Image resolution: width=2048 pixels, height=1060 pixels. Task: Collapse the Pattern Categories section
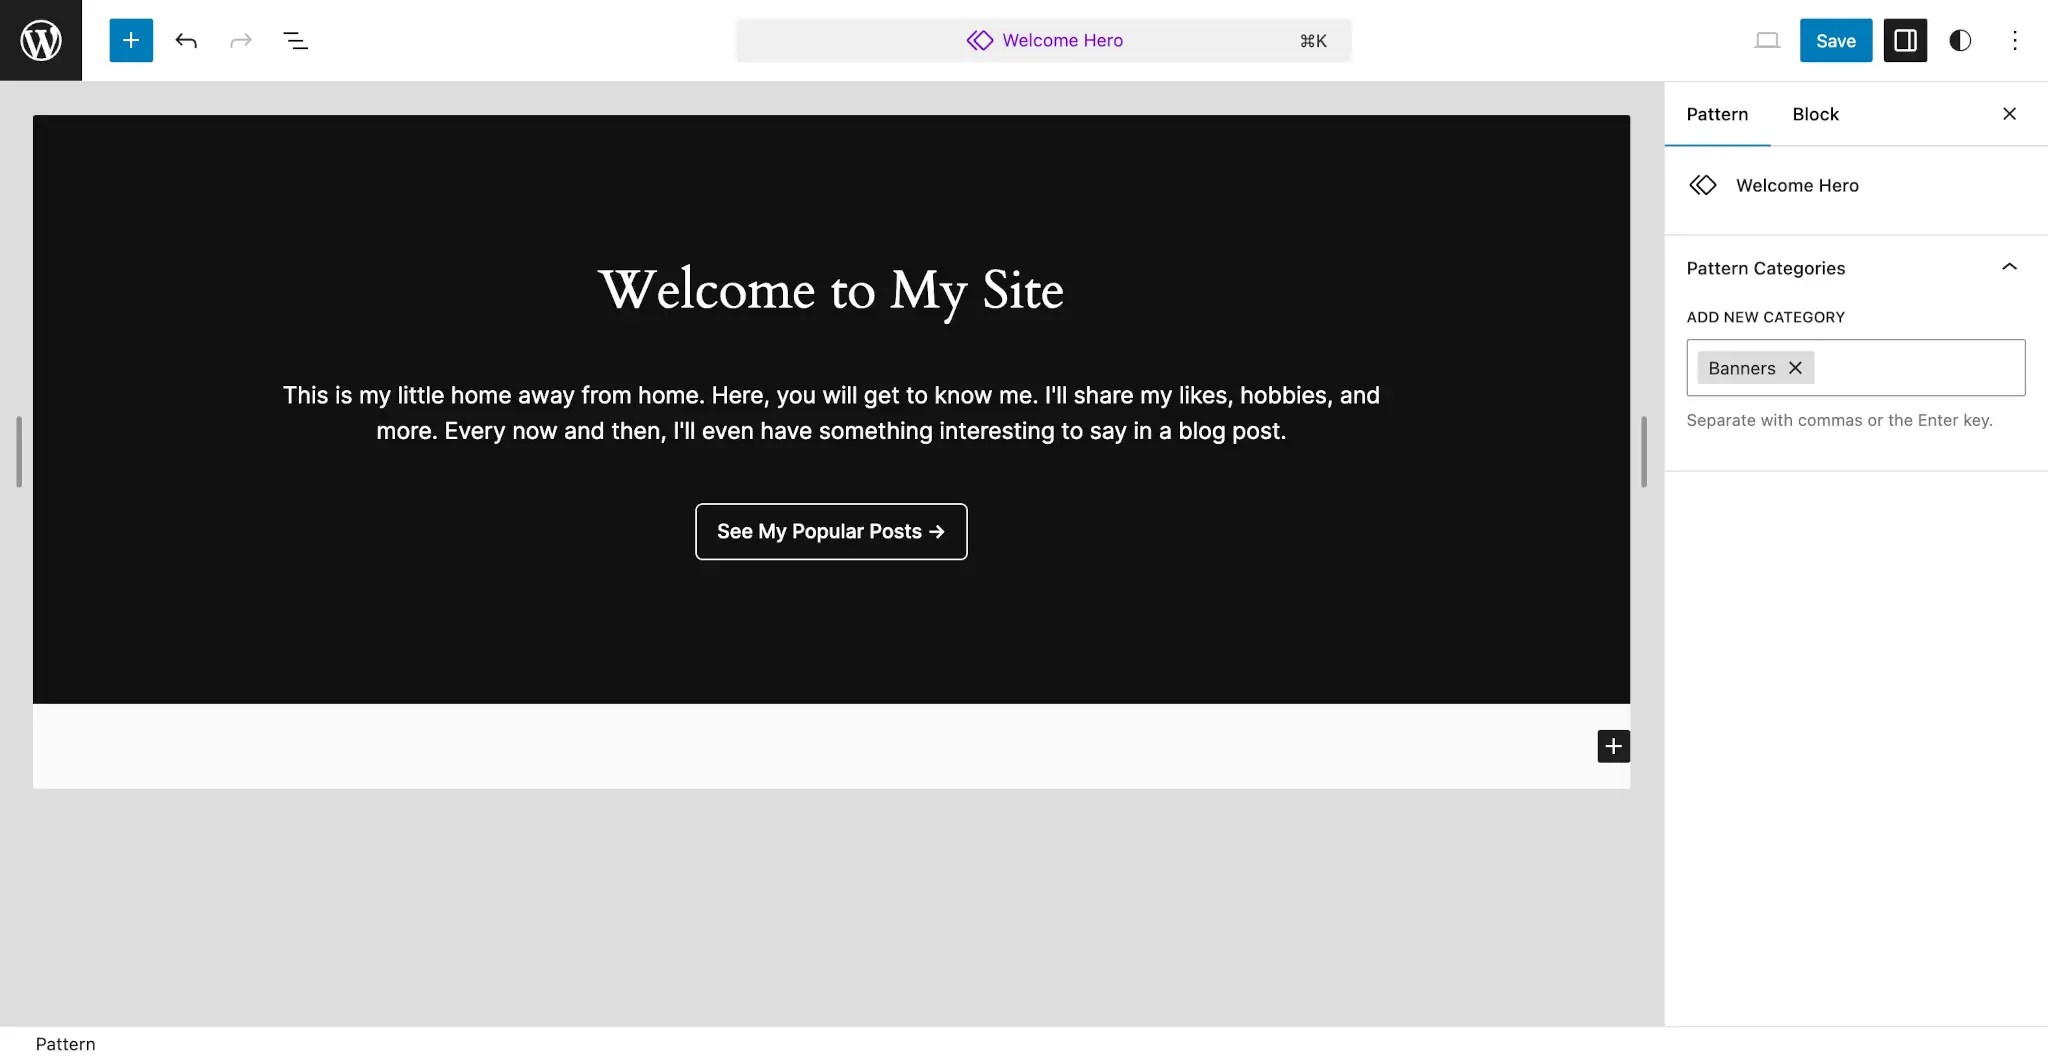tap(2009, 266)
